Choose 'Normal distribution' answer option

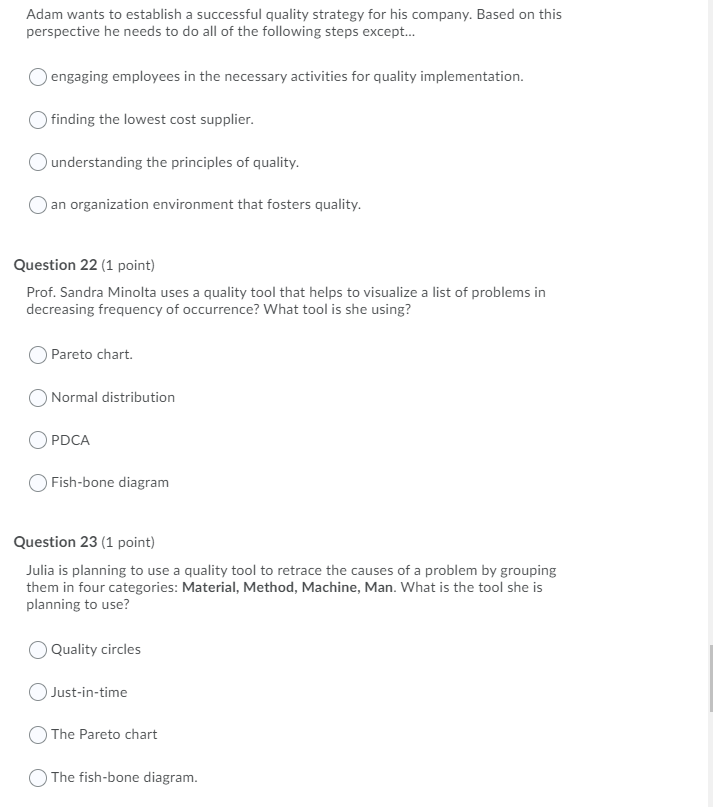[x=37, y=398]
